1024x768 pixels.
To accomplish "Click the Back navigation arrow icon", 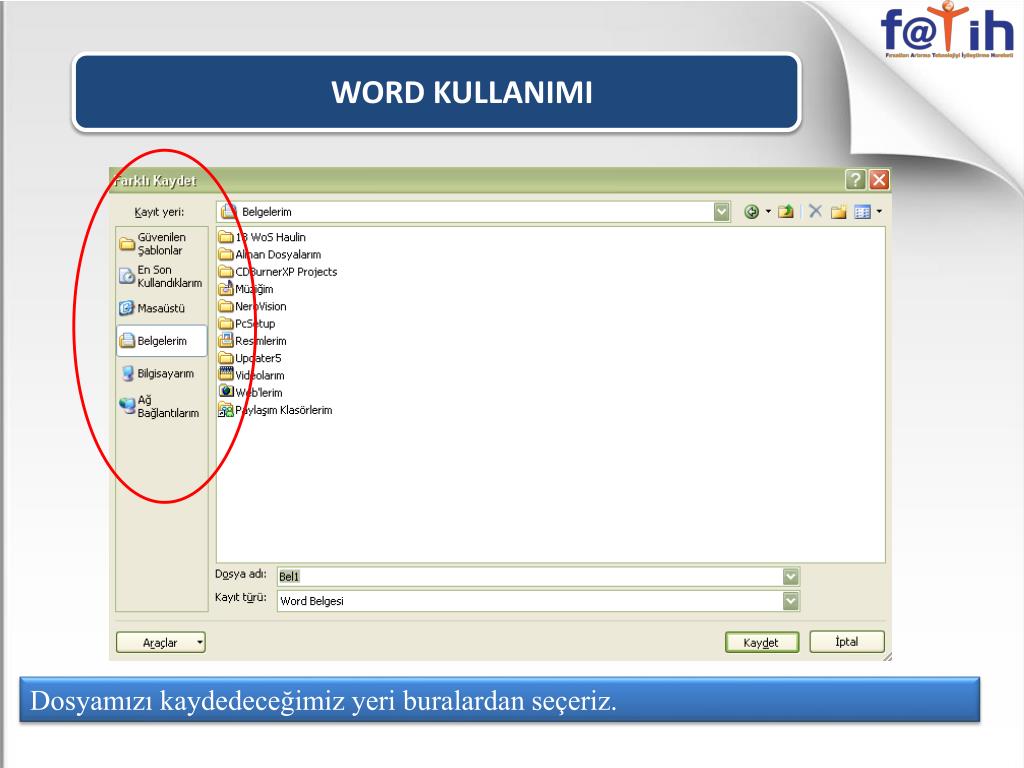I will 751,212.
